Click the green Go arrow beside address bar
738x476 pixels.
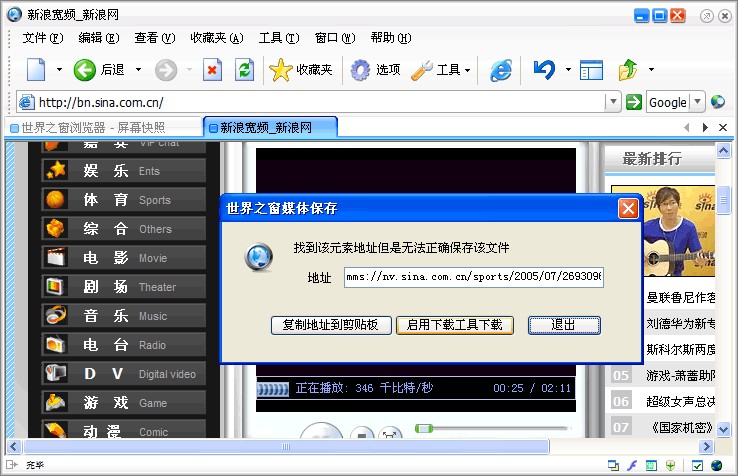pos(634,102)
